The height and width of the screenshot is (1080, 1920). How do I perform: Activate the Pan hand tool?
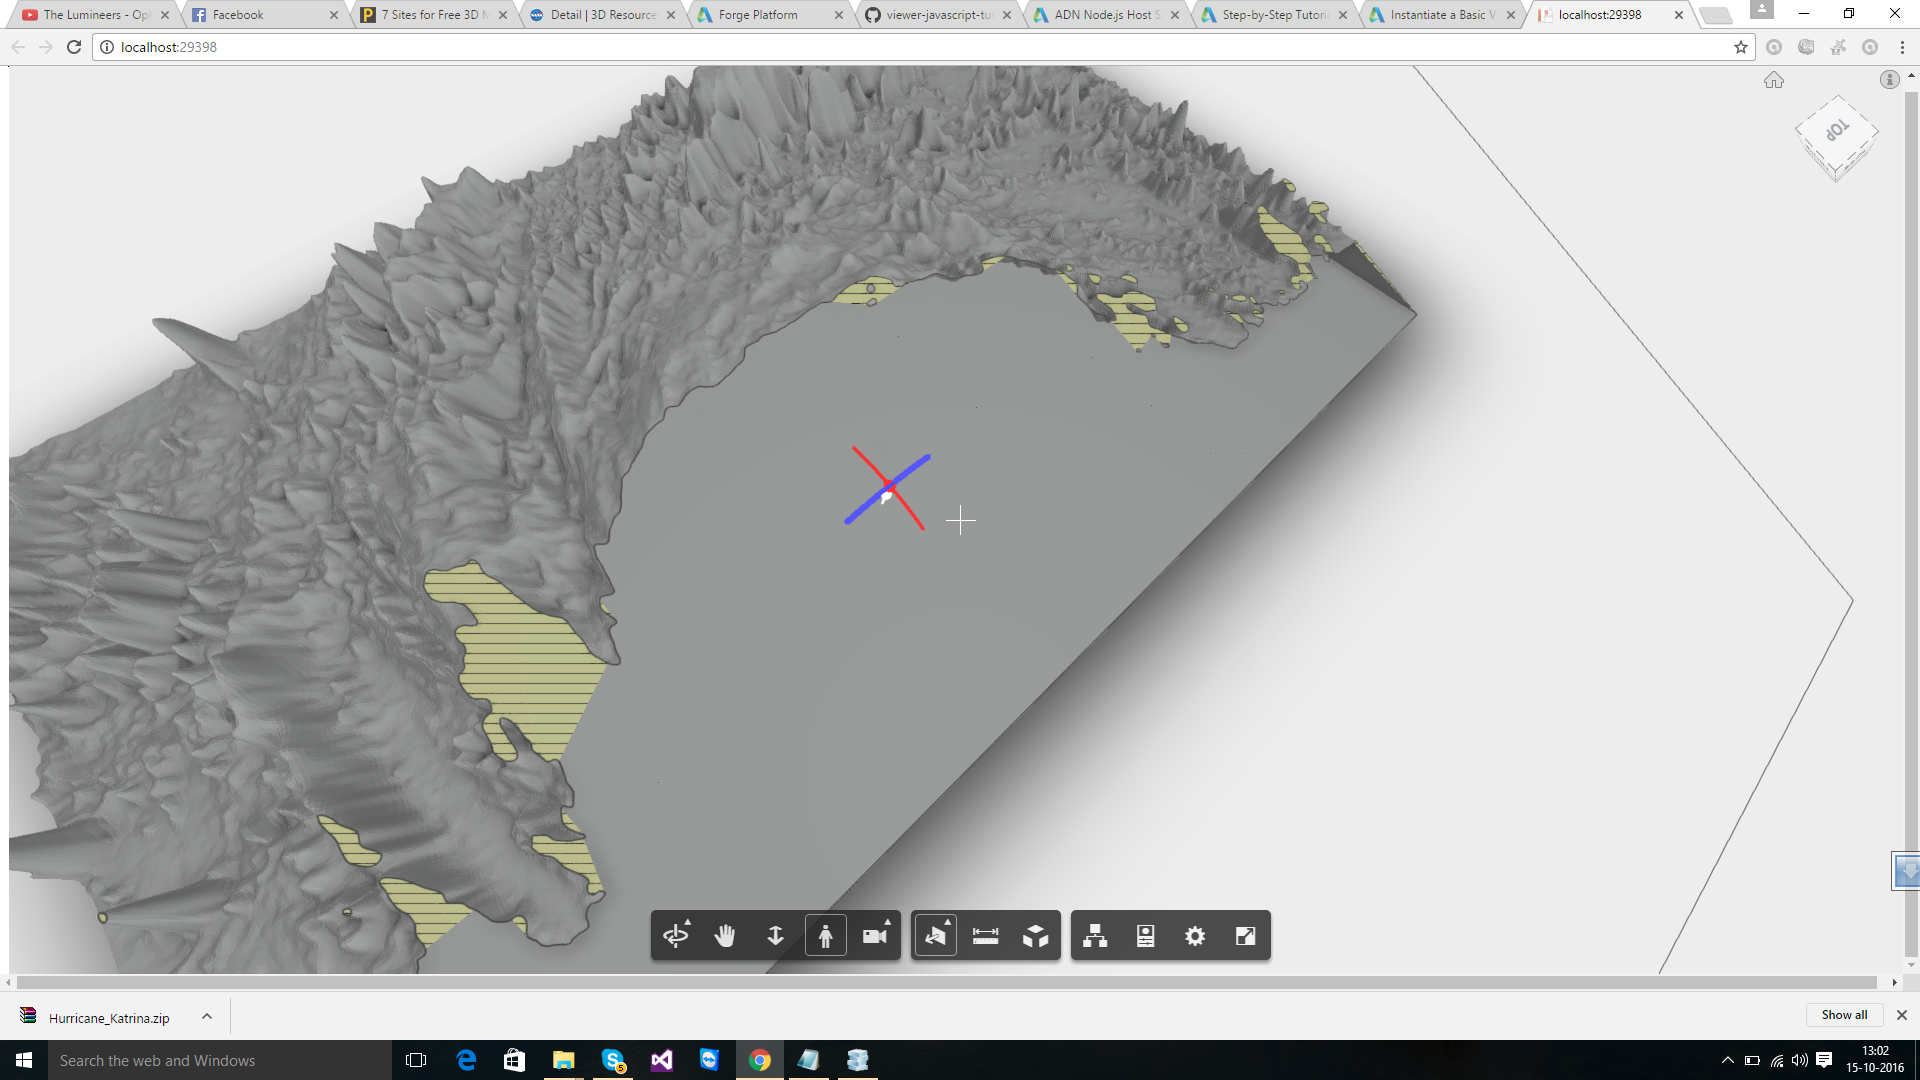coord(725,936)
